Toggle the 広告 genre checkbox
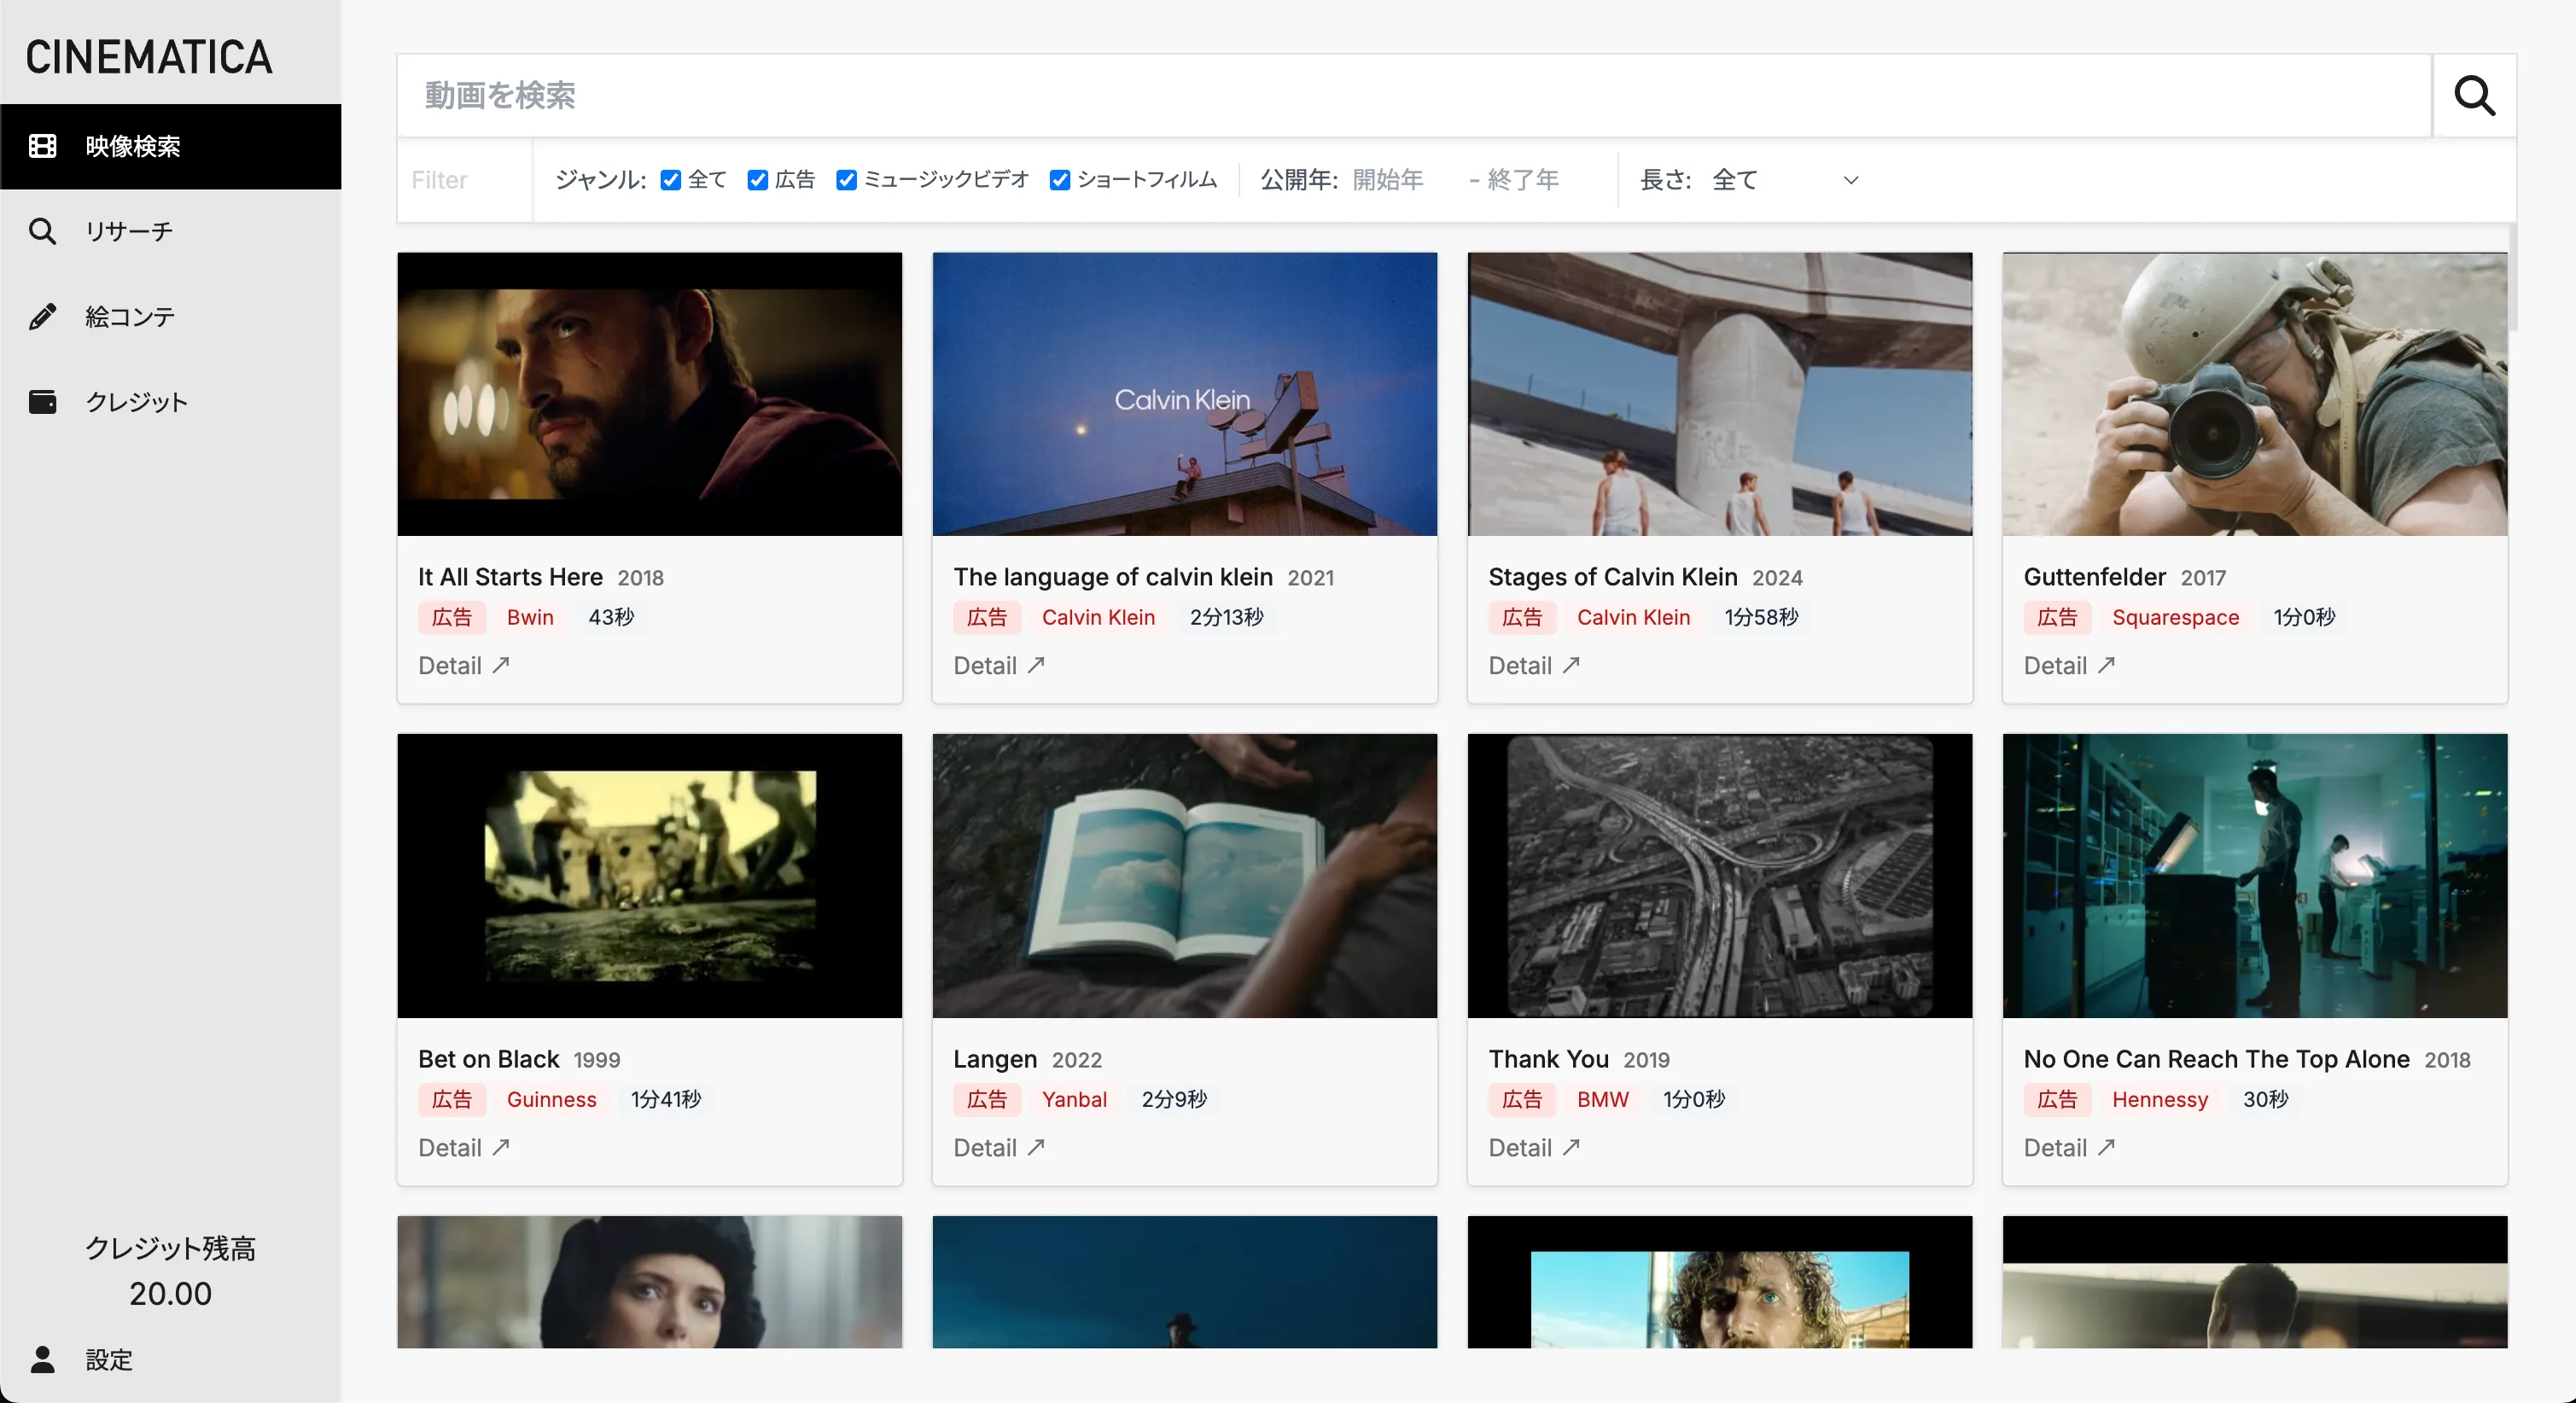This screenshot has width=2576, height=1403. point(758,180)
